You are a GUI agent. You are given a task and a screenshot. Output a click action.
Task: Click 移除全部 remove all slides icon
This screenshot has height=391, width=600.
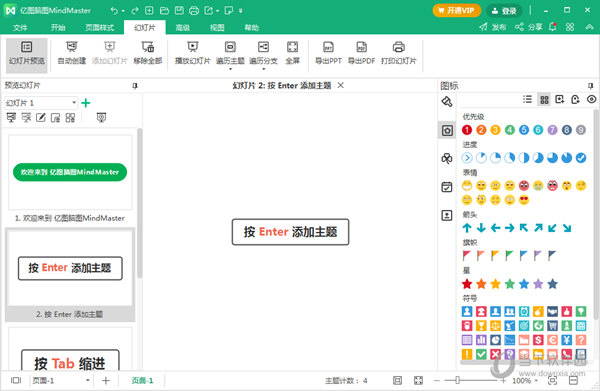tap(148, 53)
